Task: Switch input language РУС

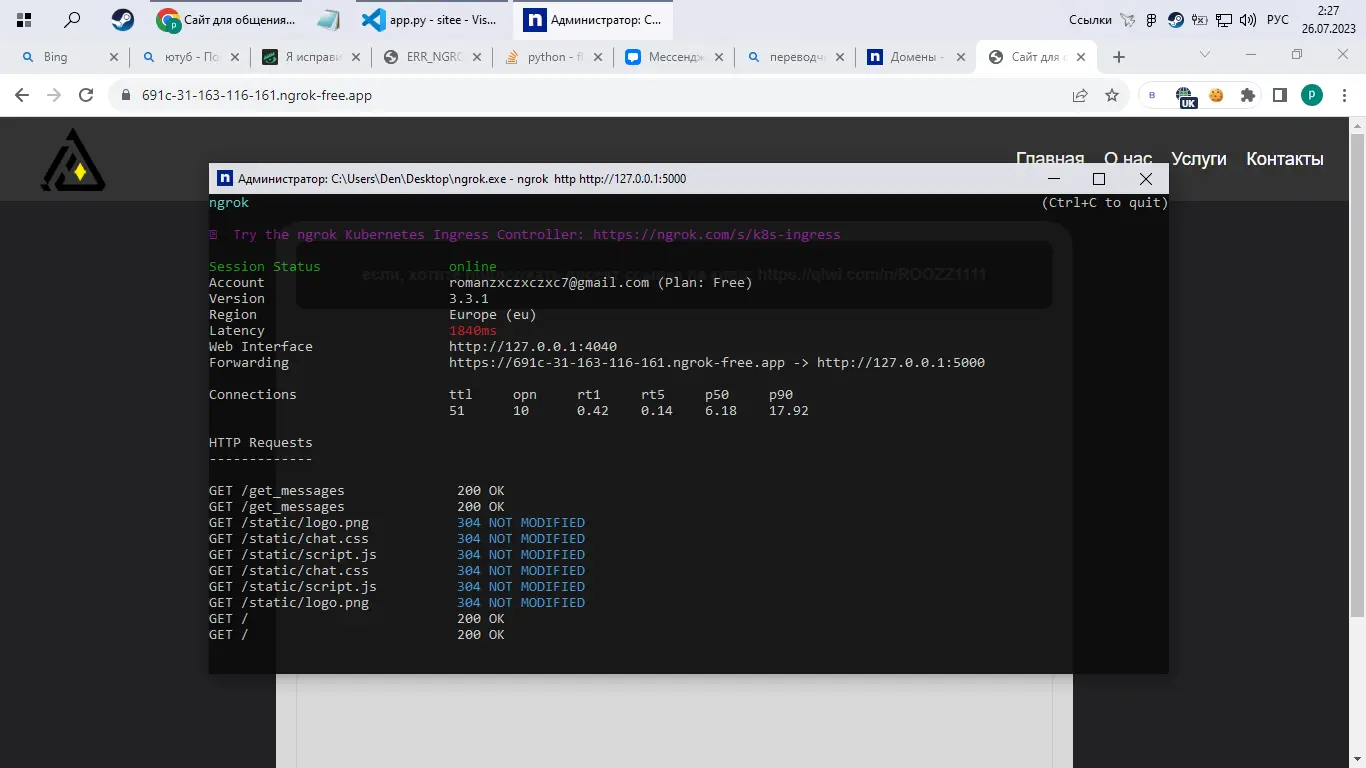Action: tap(1278, 20)
